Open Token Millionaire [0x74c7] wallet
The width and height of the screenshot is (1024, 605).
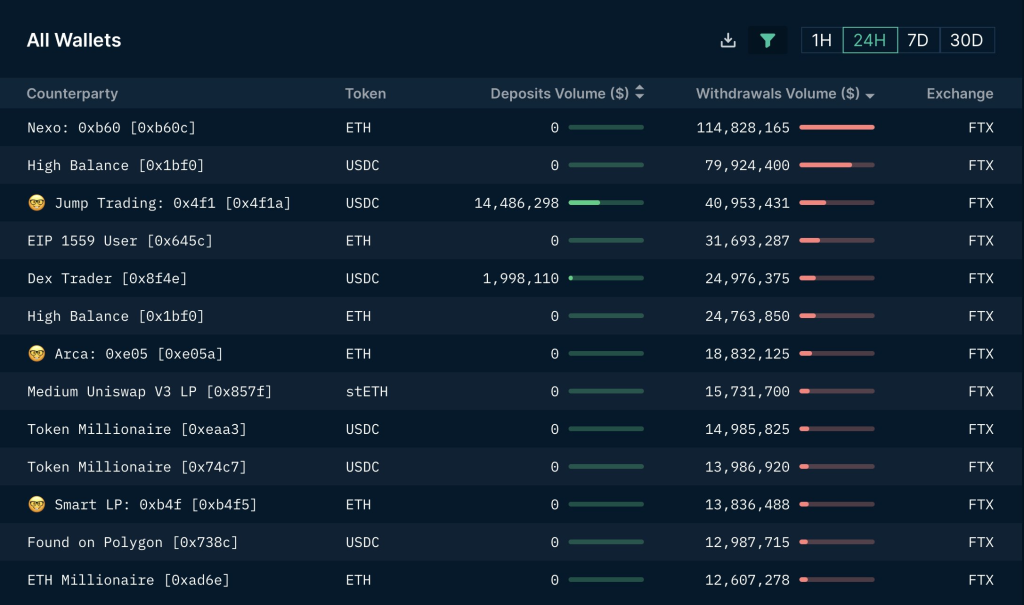click(x=136, y=467)
